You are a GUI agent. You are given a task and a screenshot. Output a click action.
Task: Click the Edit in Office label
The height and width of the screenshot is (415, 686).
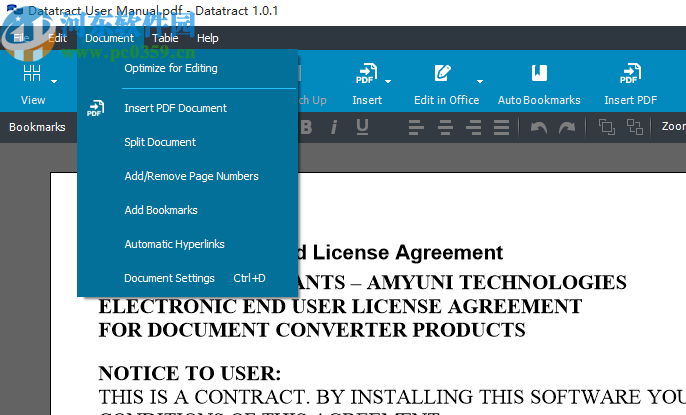(x=446, y=100)
